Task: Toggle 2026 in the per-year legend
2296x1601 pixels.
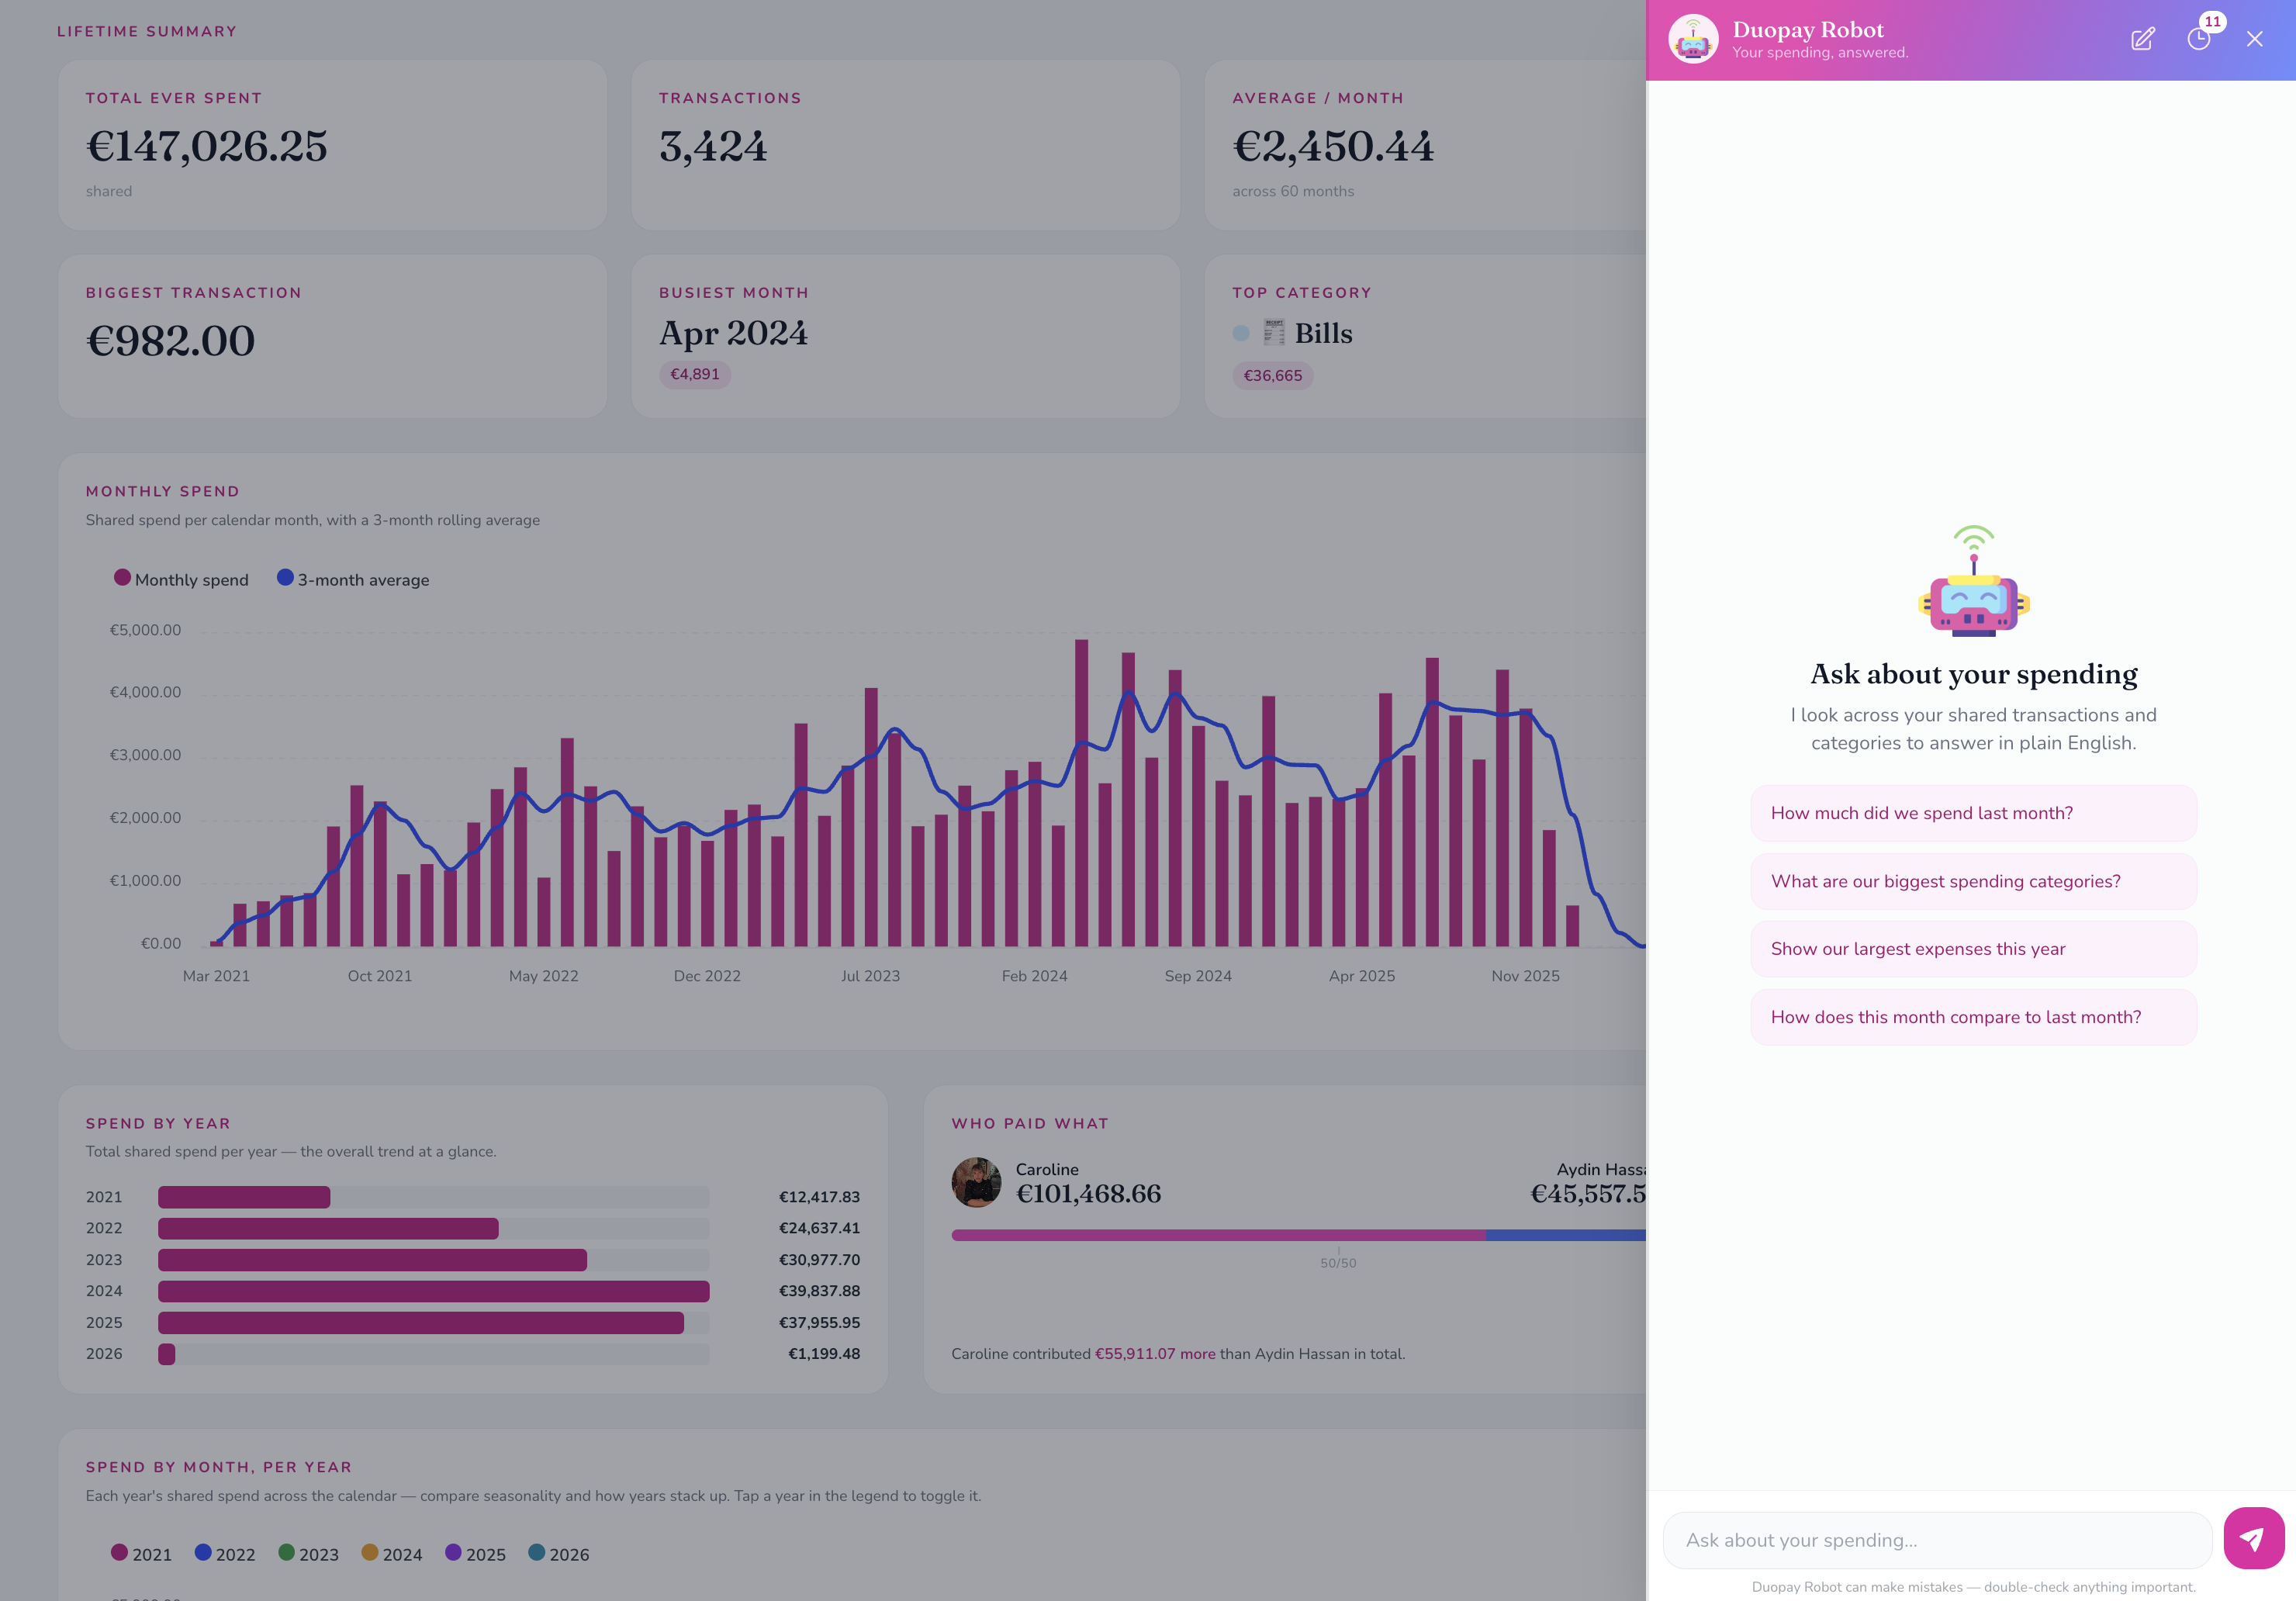Action: click(x=559, y=1554)
